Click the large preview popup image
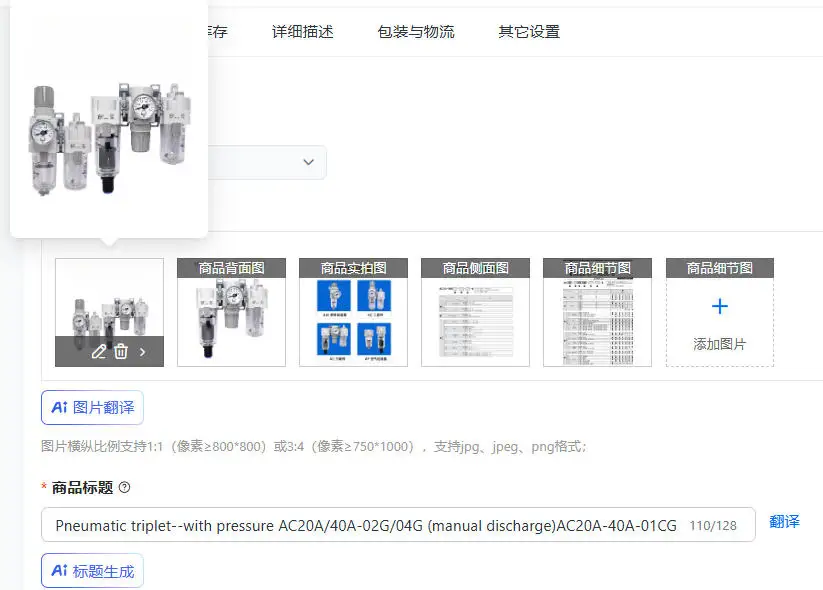The height and width of the screenshot is (590, 823). (x=109, y=139)
